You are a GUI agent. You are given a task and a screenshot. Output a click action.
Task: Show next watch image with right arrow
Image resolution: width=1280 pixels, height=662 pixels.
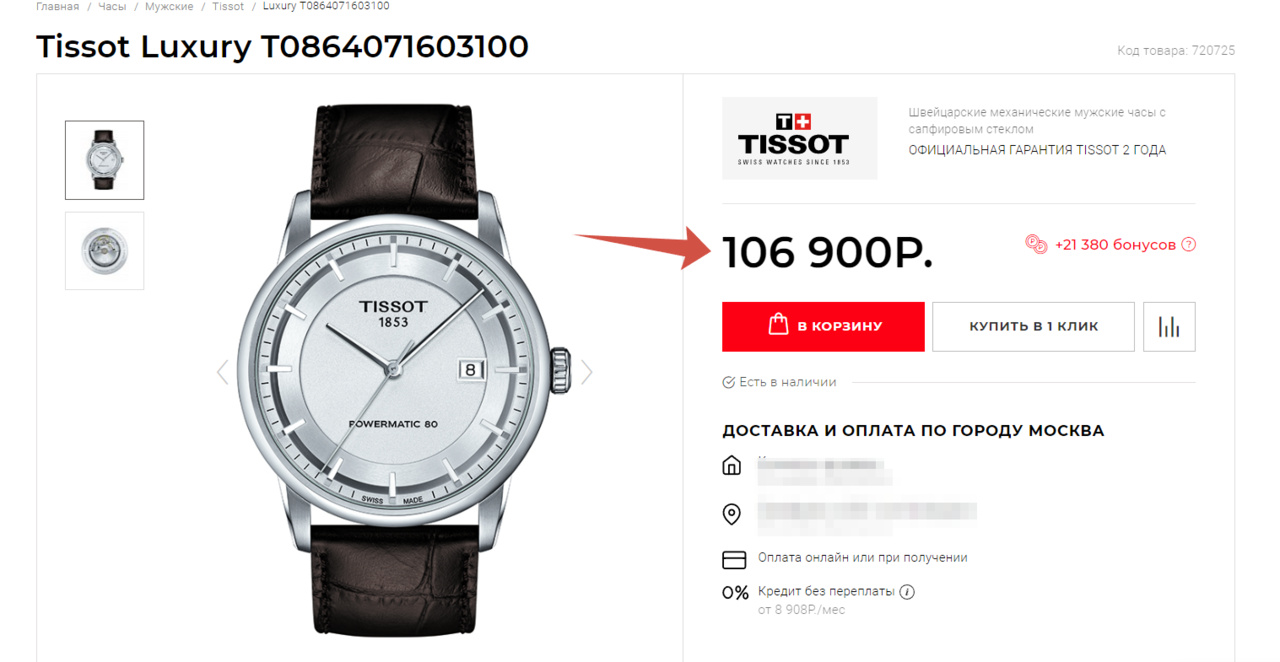click(587, 372)
